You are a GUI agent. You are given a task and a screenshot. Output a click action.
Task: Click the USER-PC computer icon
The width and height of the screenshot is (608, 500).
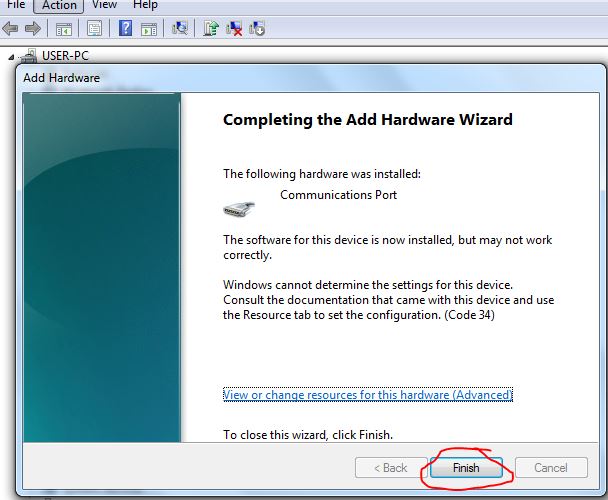(29, 56)
